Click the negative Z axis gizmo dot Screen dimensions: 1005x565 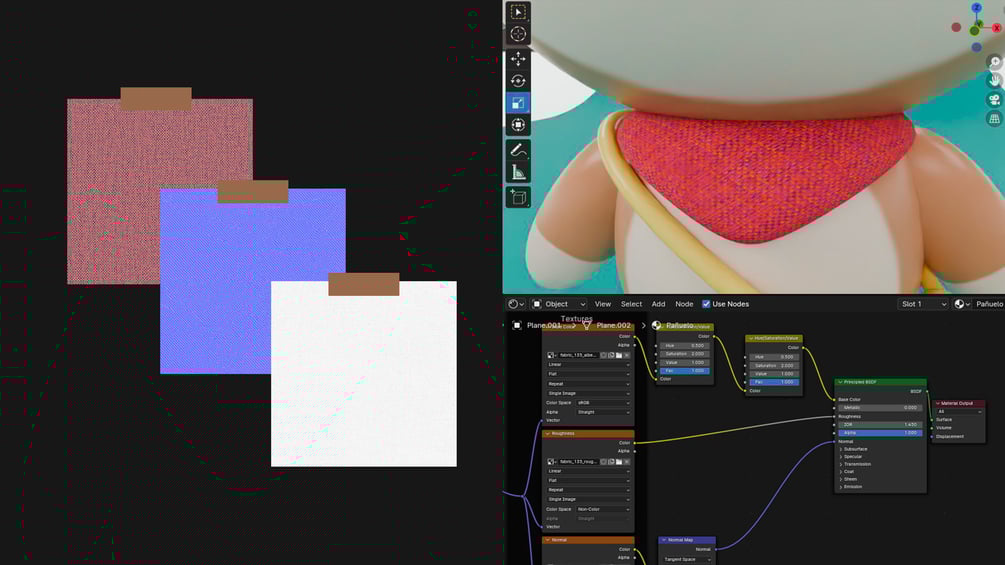(x=976, y=47)
